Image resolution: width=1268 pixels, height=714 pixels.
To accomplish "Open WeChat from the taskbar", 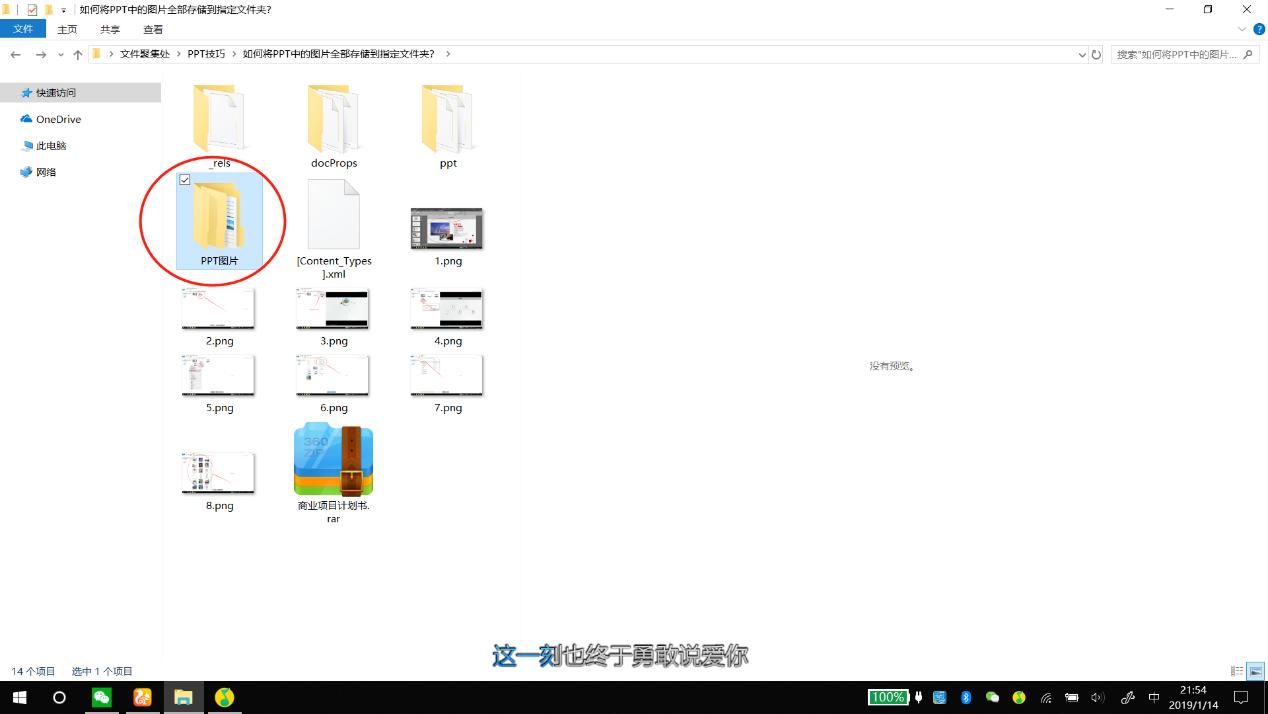I will (102, 697).
